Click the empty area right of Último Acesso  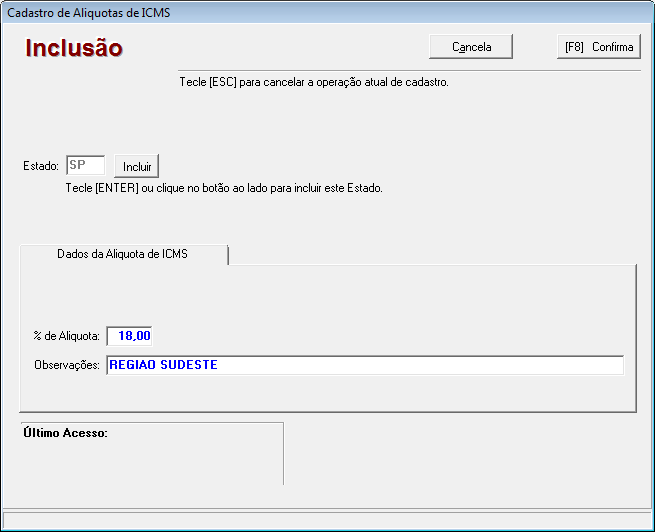point(460,455)
